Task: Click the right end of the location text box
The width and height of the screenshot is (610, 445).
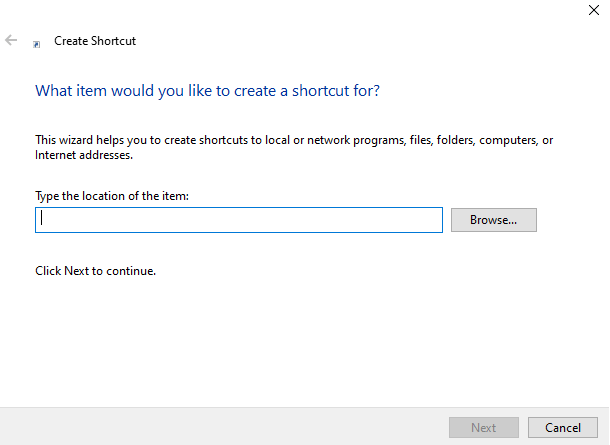Action: (x=425, y=220)
